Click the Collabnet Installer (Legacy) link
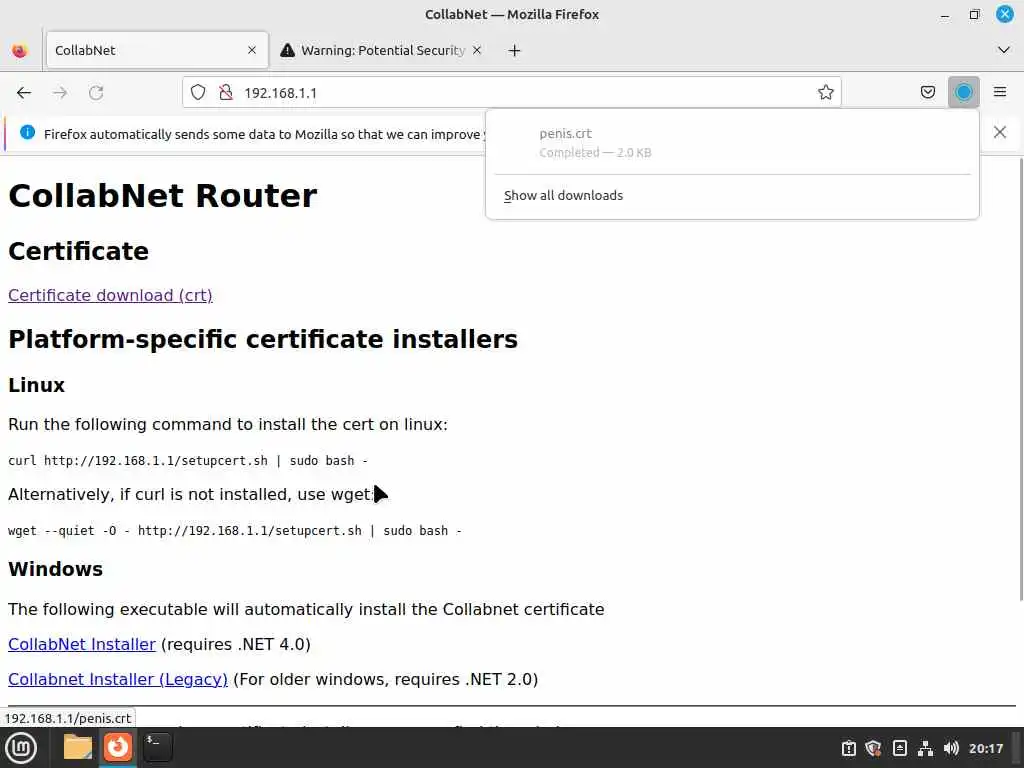Image resolution: width=1024 pixels, height=768 pixels. pos(118,679)
